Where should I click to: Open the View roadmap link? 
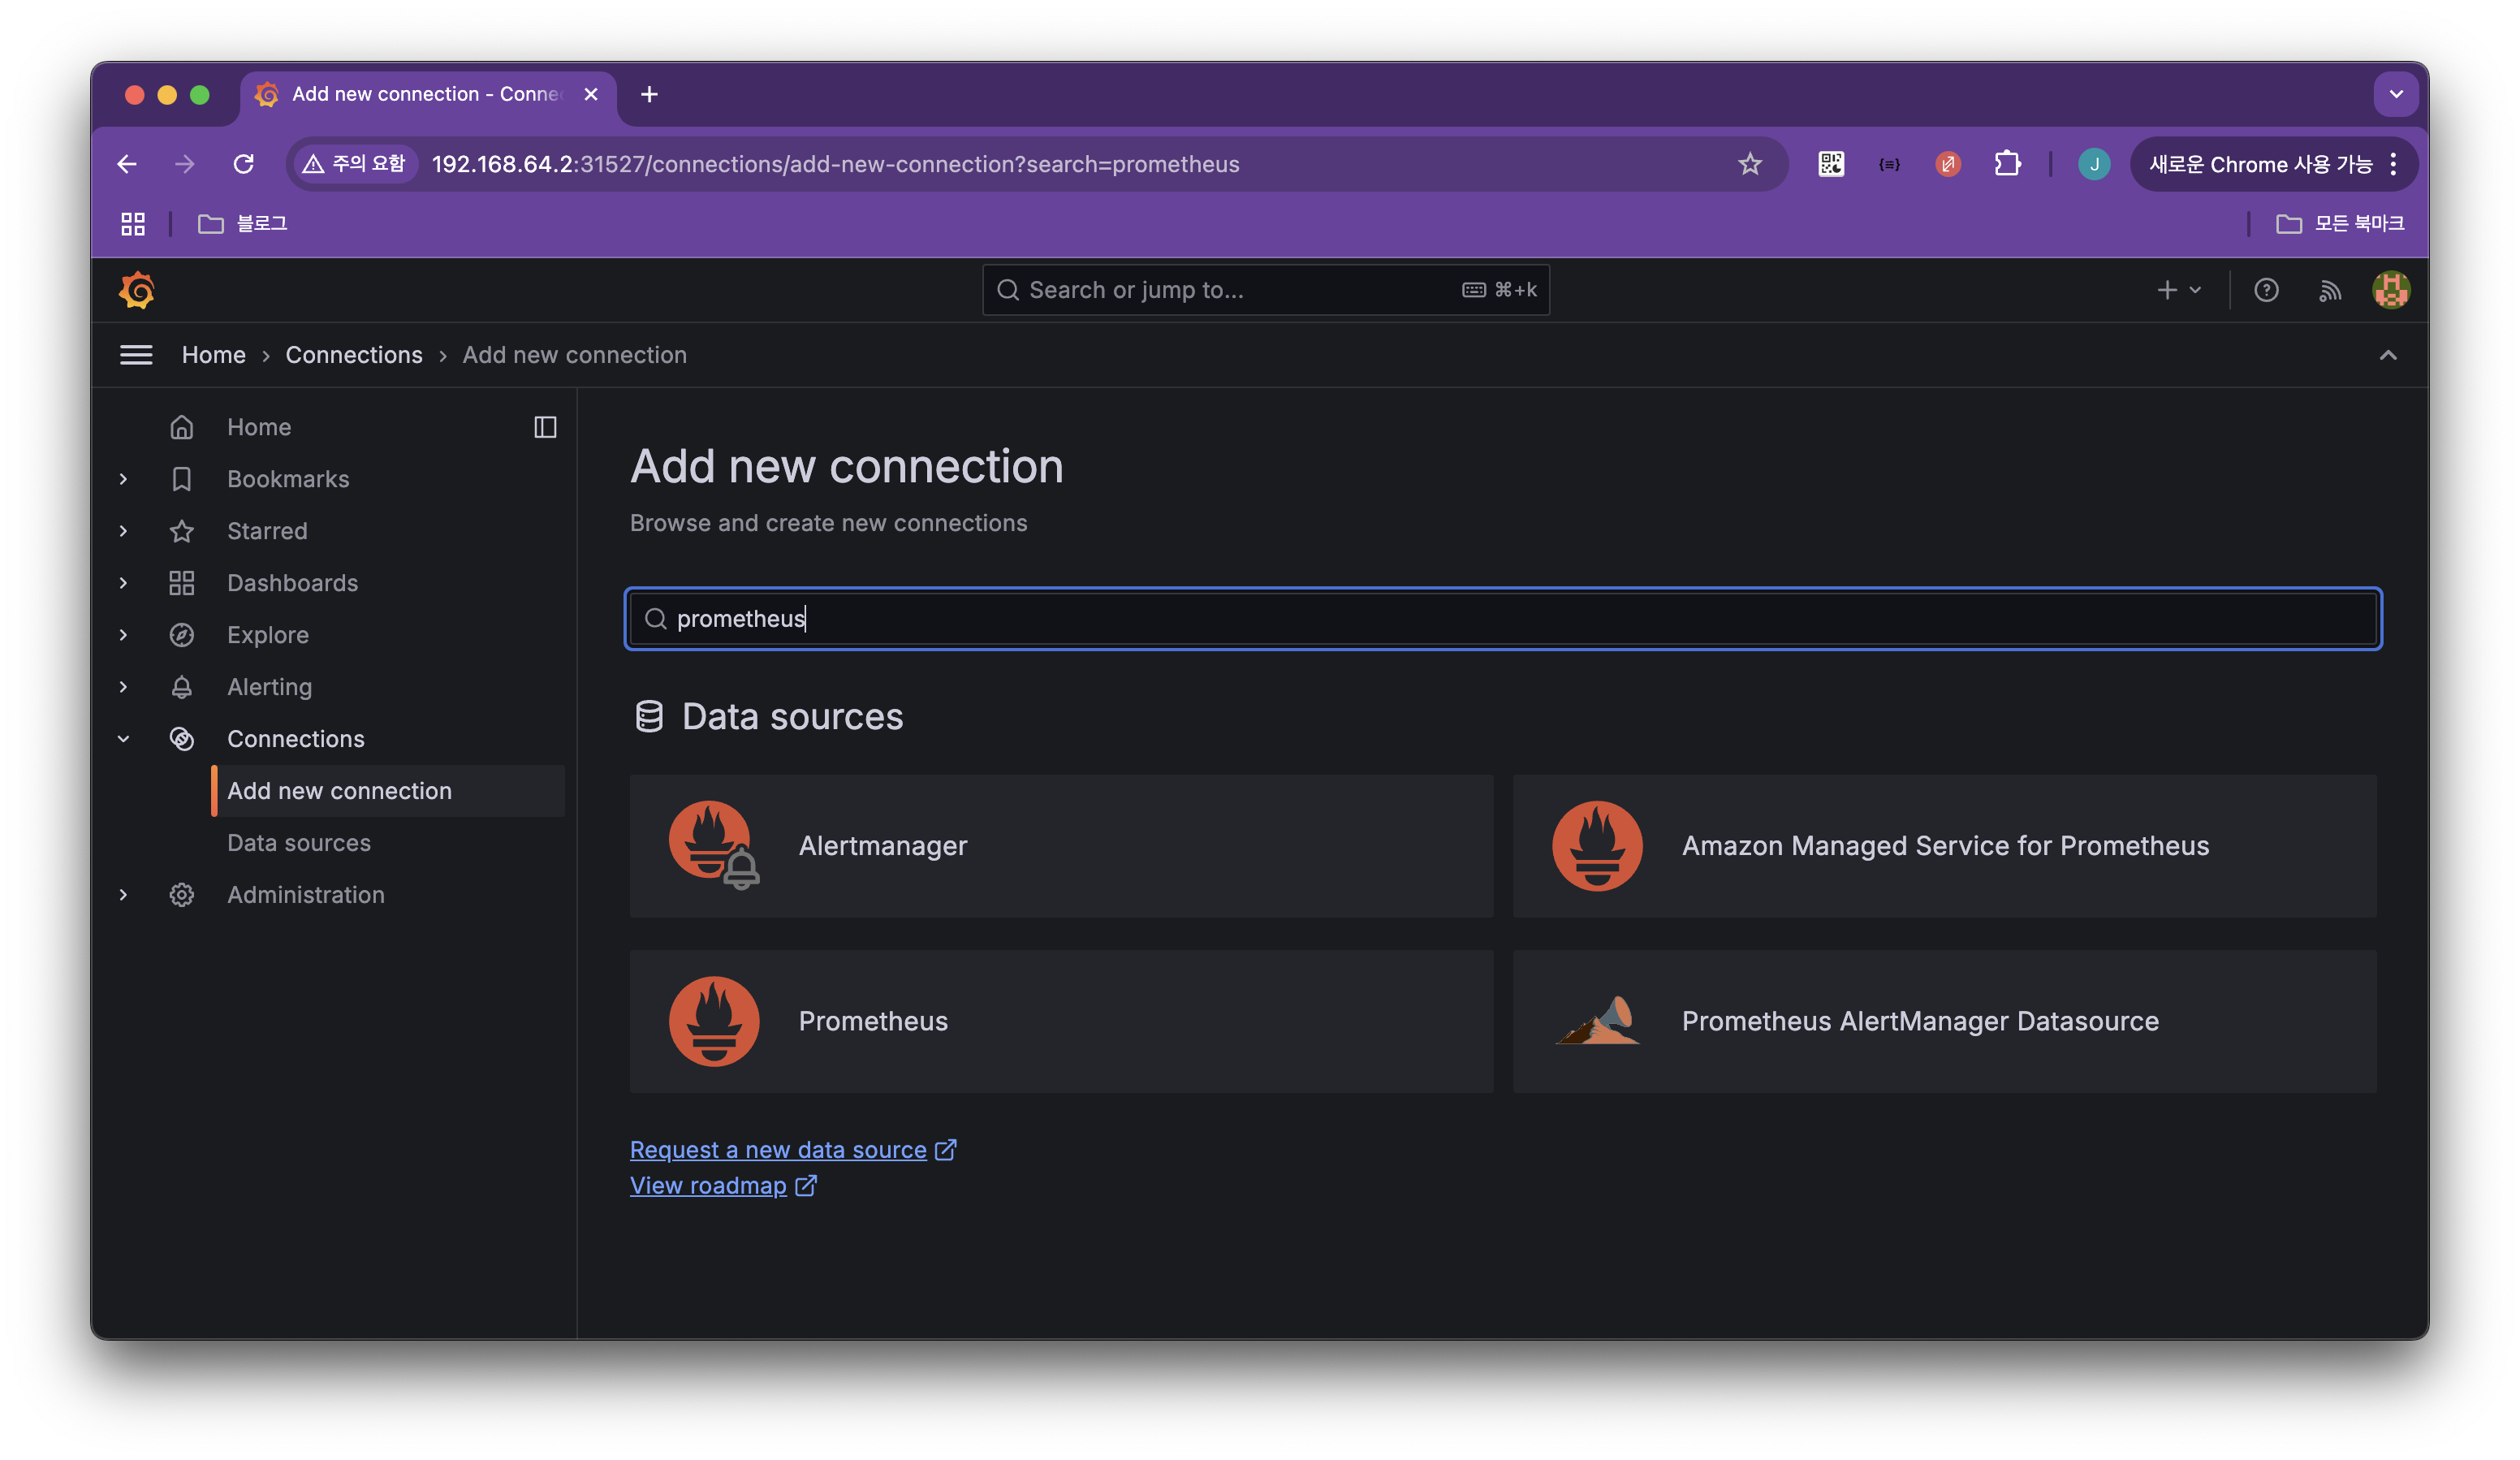click(708, 1186)
